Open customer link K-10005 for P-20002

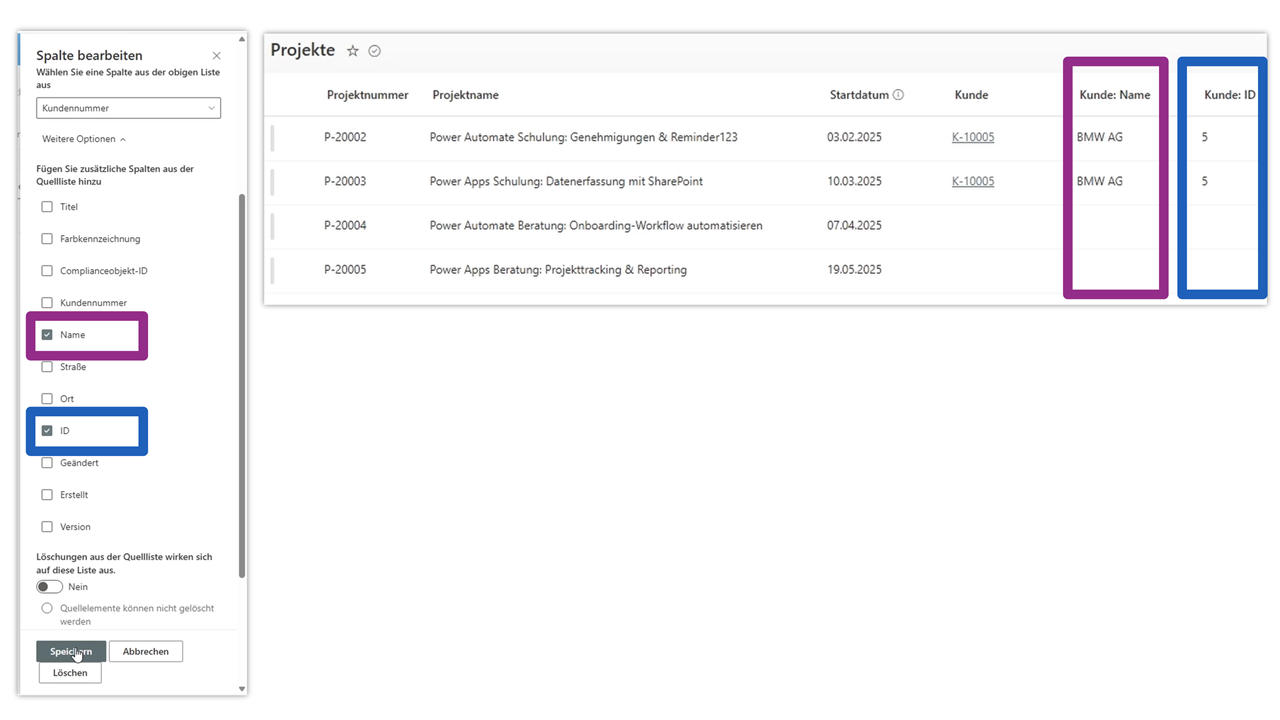click(x=973, y=137)
